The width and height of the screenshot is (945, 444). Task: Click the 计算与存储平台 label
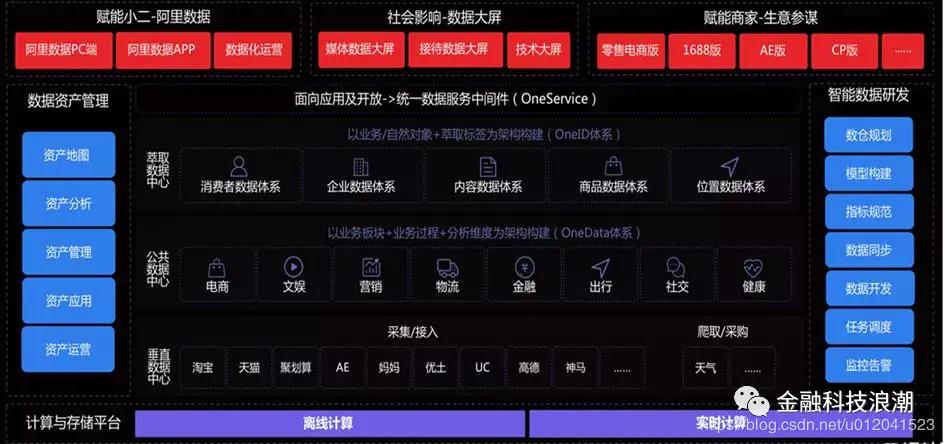73,423
